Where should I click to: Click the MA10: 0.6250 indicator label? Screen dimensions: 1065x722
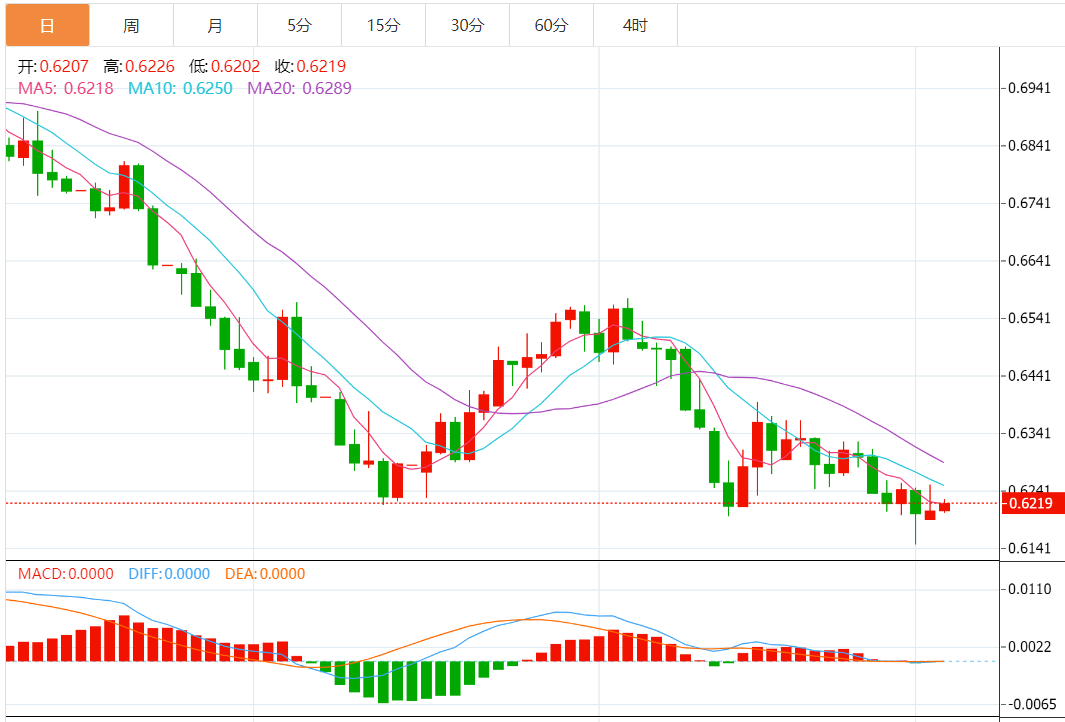[179, 88]
